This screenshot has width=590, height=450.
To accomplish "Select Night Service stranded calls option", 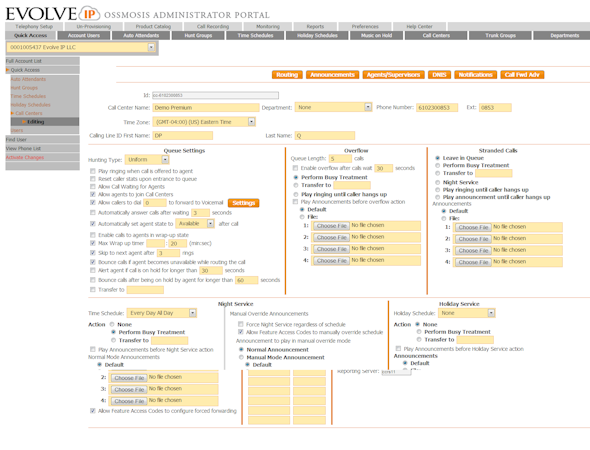I will pos(438,182).
